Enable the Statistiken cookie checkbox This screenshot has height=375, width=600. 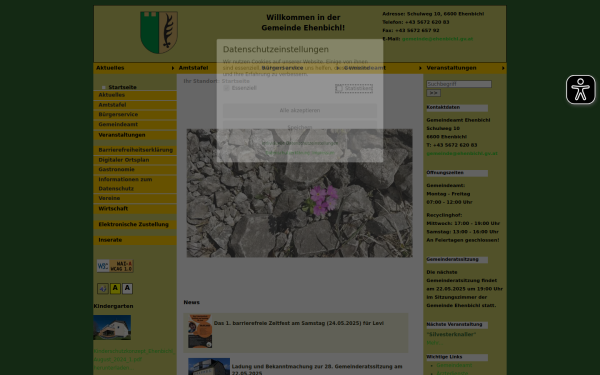tap(339, 88)
